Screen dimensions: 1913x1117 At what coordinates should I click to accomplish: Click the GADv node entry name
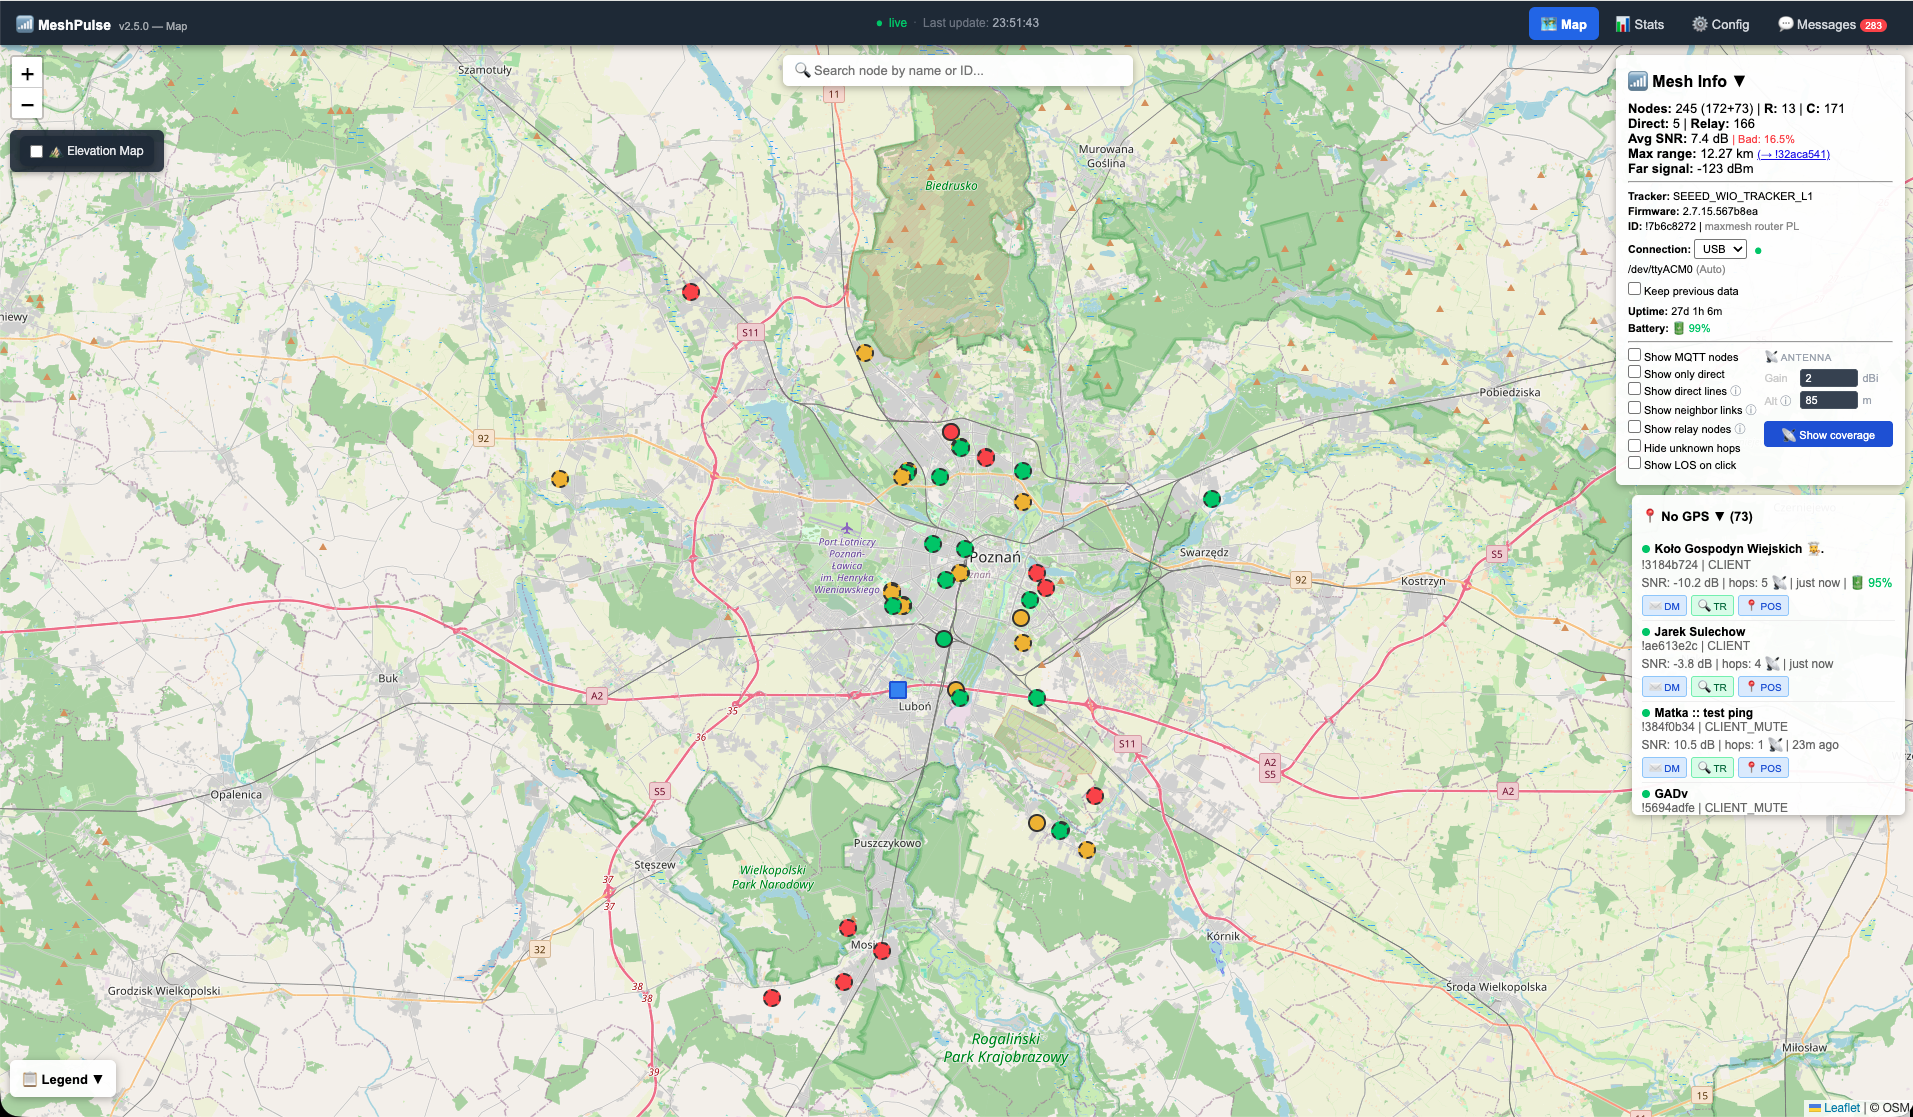point(1671,794)
